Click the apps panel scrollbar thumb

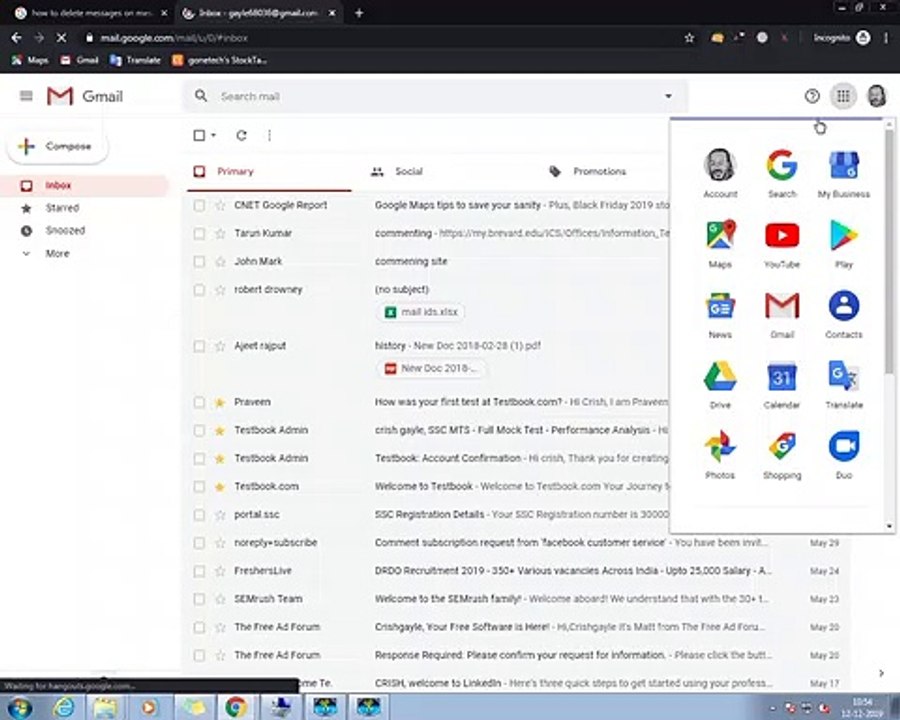coord(889,253)
